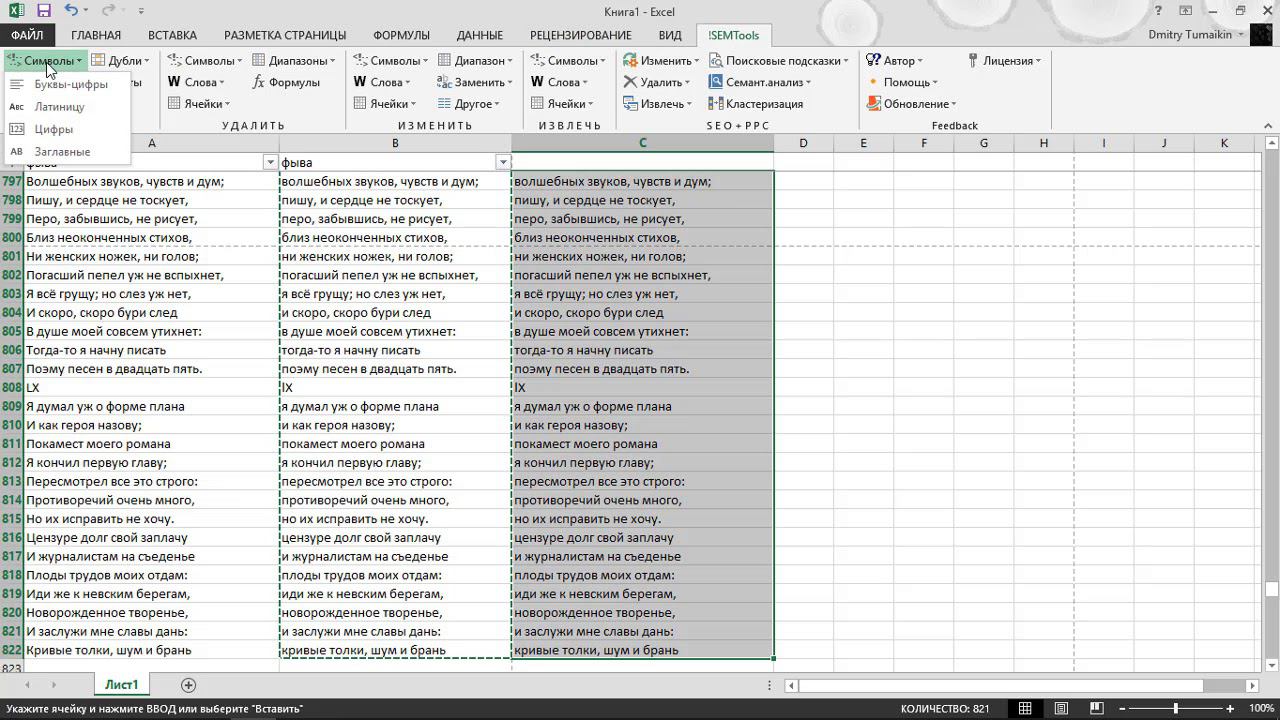The image size is (1280, 720).
Task: Open the Поисковые подсказки dropdown
Action: pos(779,61)
